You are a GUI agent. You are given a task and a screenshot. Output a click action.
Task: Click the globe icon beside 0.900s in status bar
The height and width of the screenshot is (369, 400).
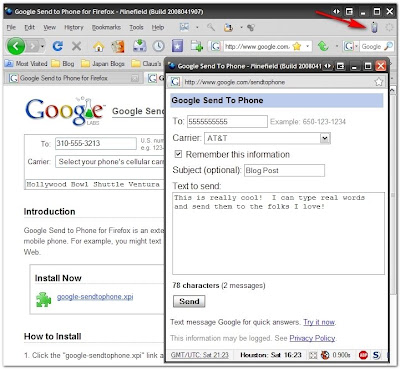click(325, 355)
